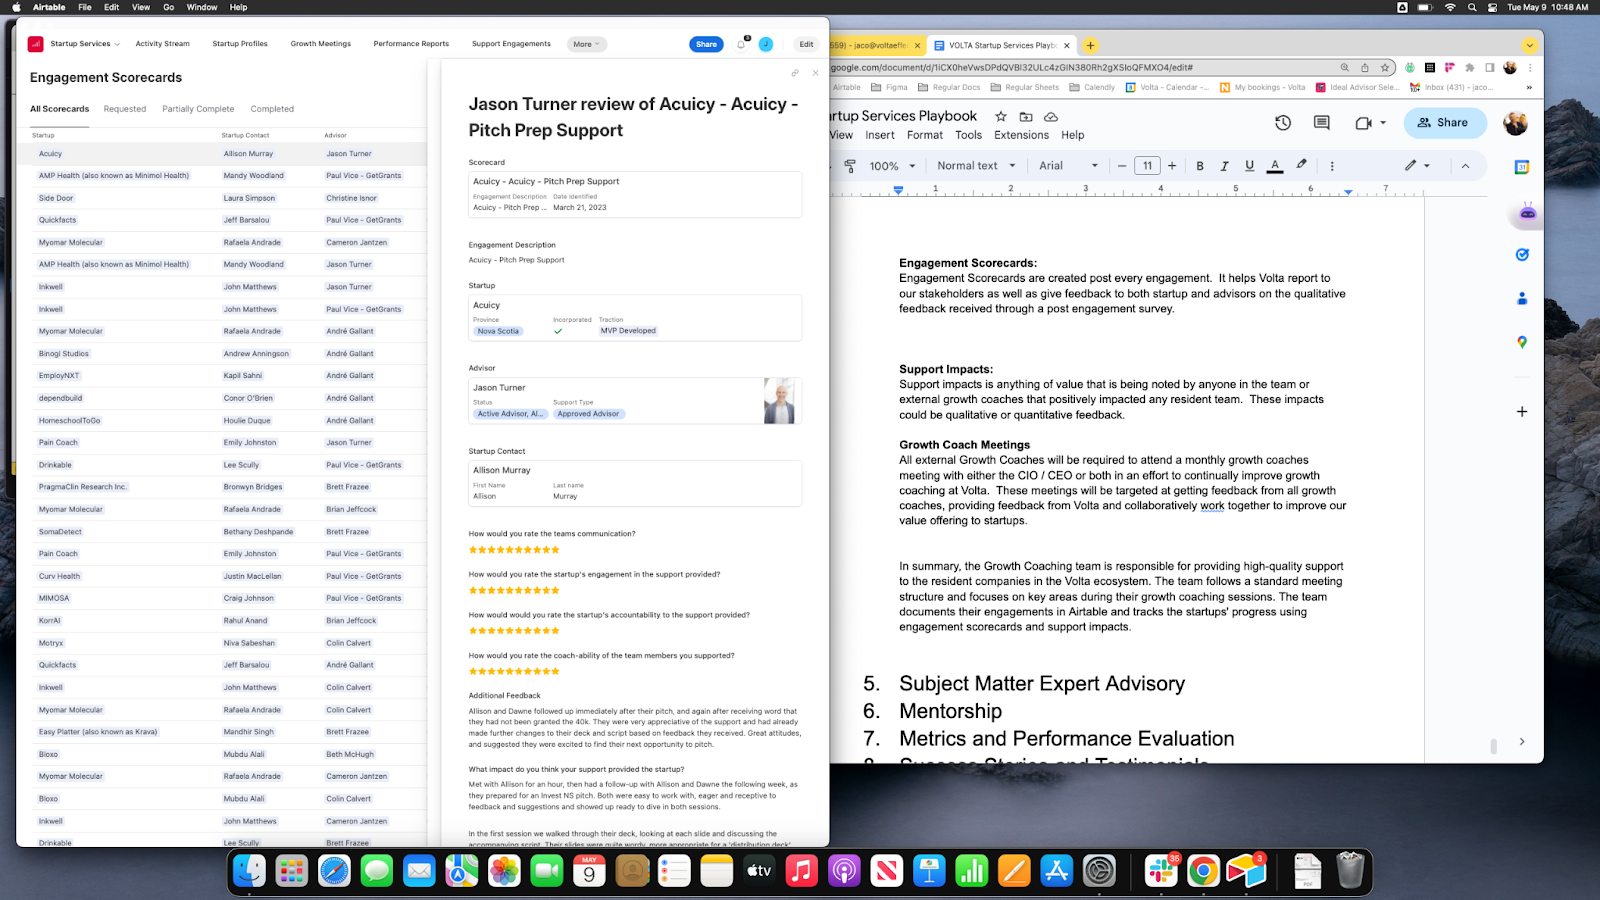
Task: Open Google Maps side panel icon
Action: (1521, 342)
